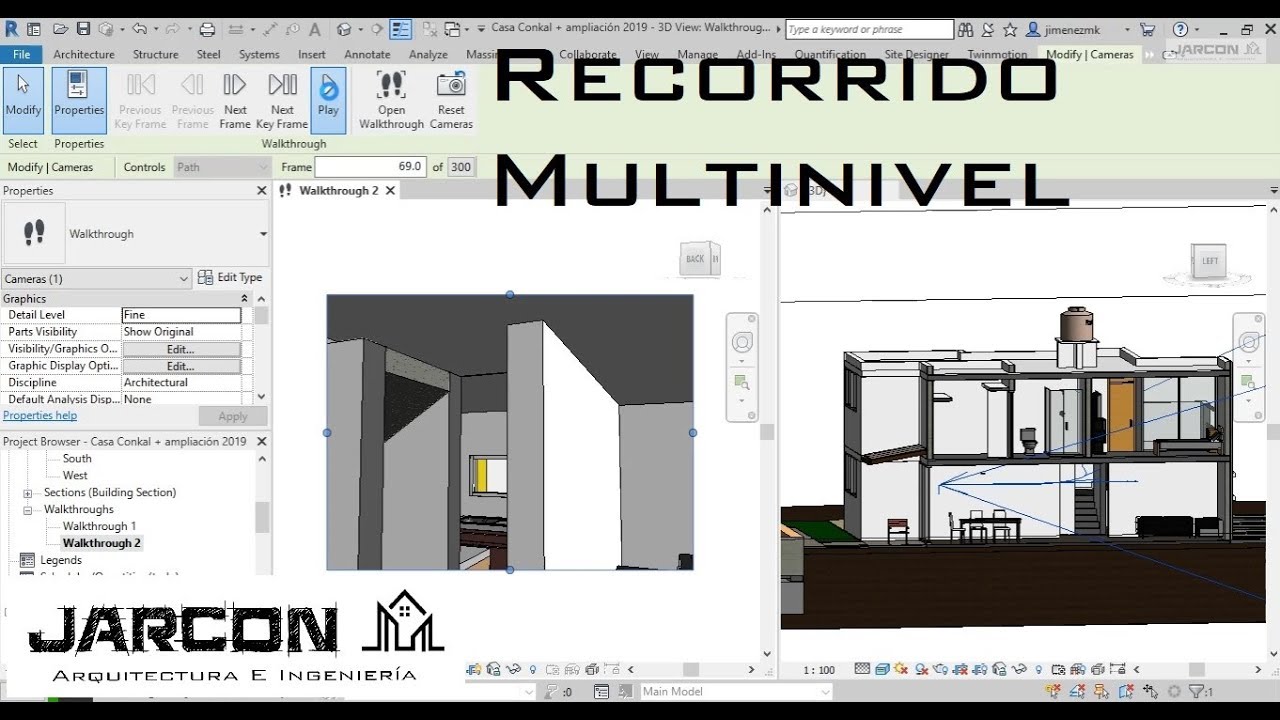Click Open Walkthrough footsteps icon
1280x720 pixels.
click(x=392, y=100)
